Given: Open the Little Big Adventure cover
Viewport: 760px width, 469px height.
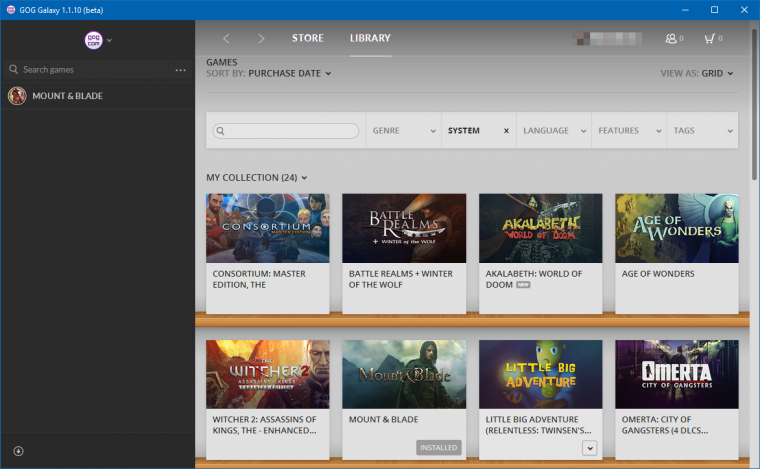Looking at the screenshot, I should [540, 374].
